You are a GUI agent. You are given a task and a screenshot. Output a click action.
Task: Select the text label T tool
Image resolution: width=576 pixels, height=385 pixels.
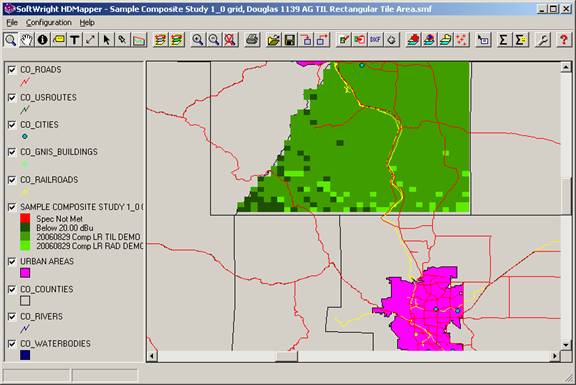(75, 40)
